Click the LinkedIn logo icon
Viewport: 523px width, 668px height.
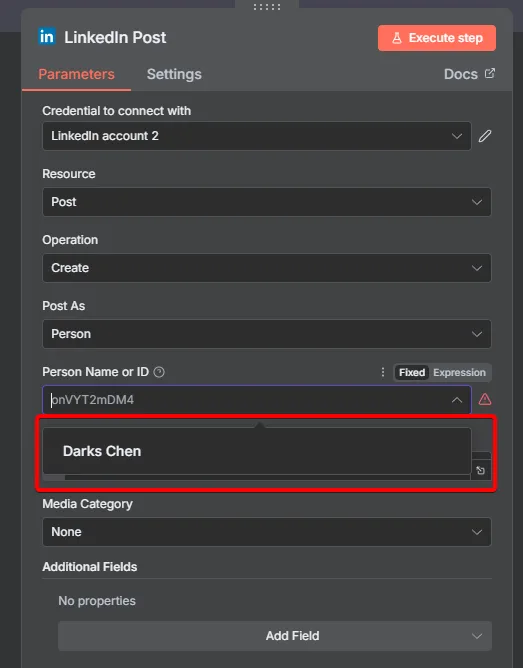pyautogui.click(x=46, y=37)
